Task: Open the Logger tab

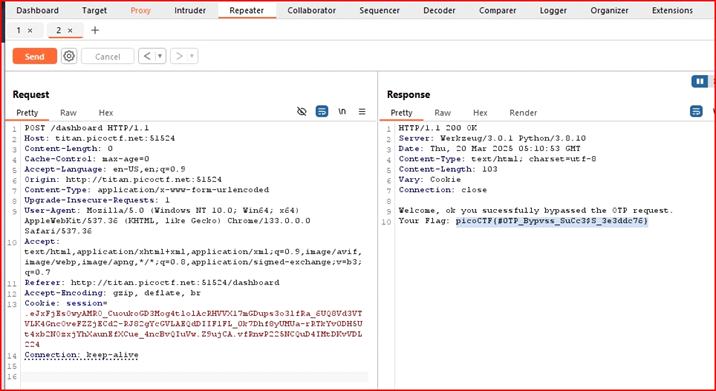Action: coord(553,10)
